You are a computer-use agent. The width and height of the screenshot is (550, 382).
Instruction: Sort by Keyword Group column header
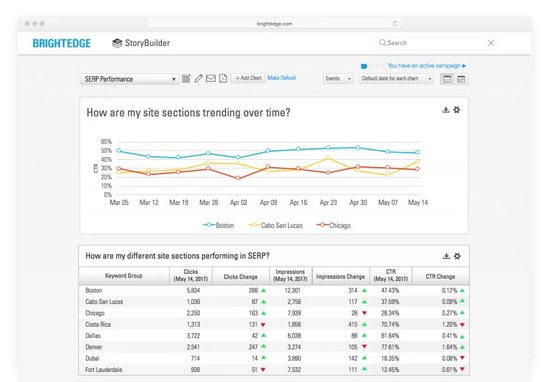[124, 276]
